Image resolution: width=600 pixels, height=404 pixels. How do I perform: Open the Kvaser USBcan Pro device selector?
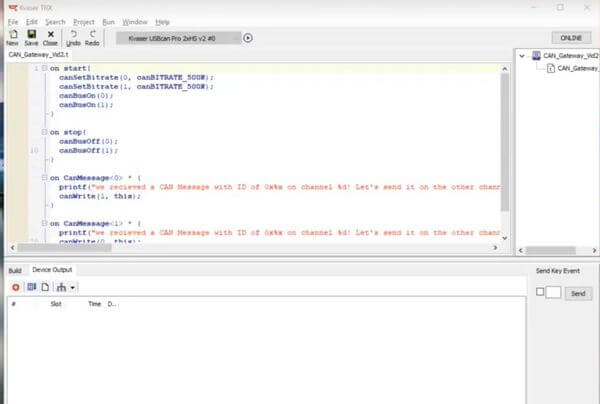pos(179,38)
